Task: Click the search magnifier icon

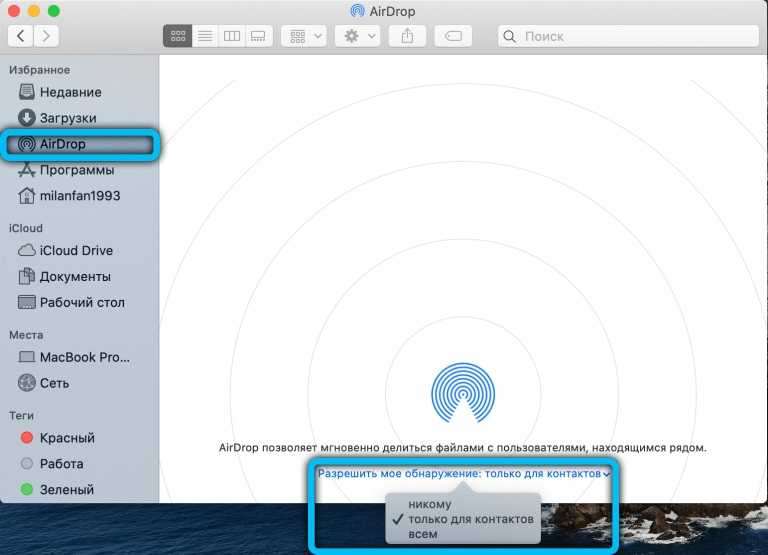Action: (509, 36)
